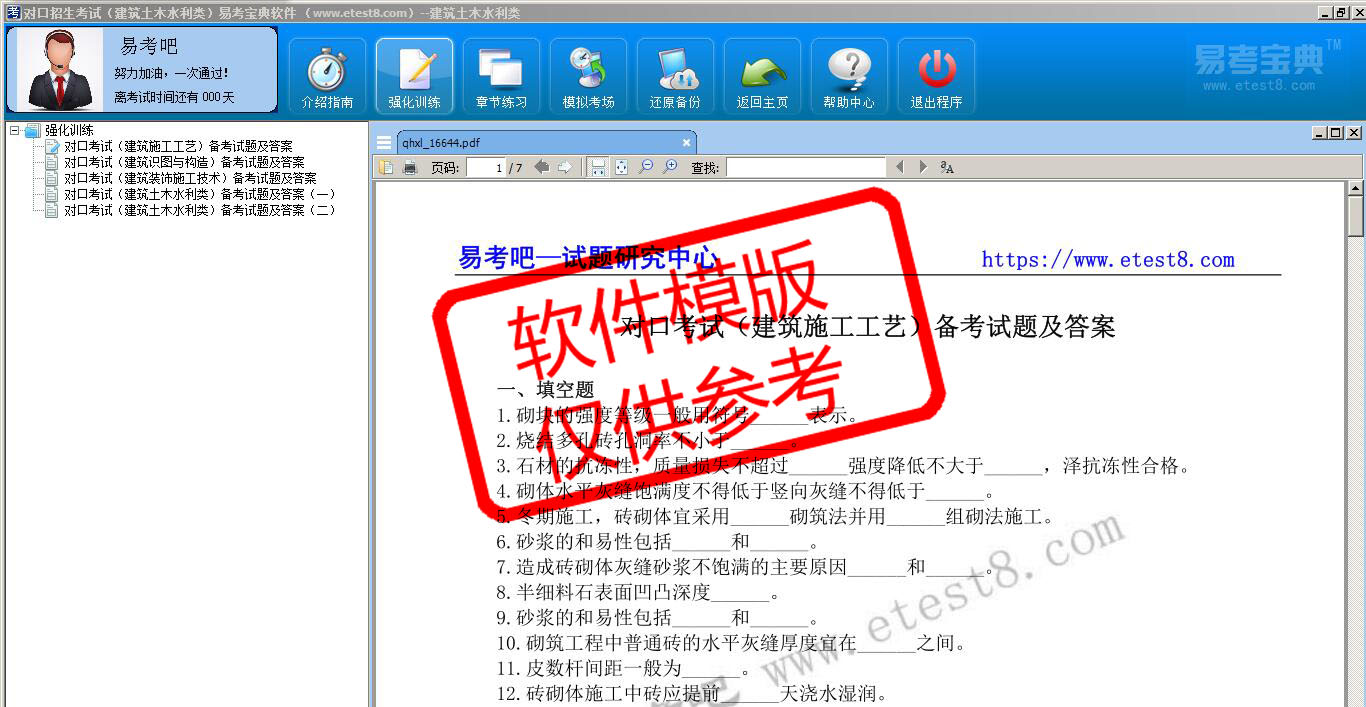
Task: Open 还原备份 restore backup
Action: 675,76
